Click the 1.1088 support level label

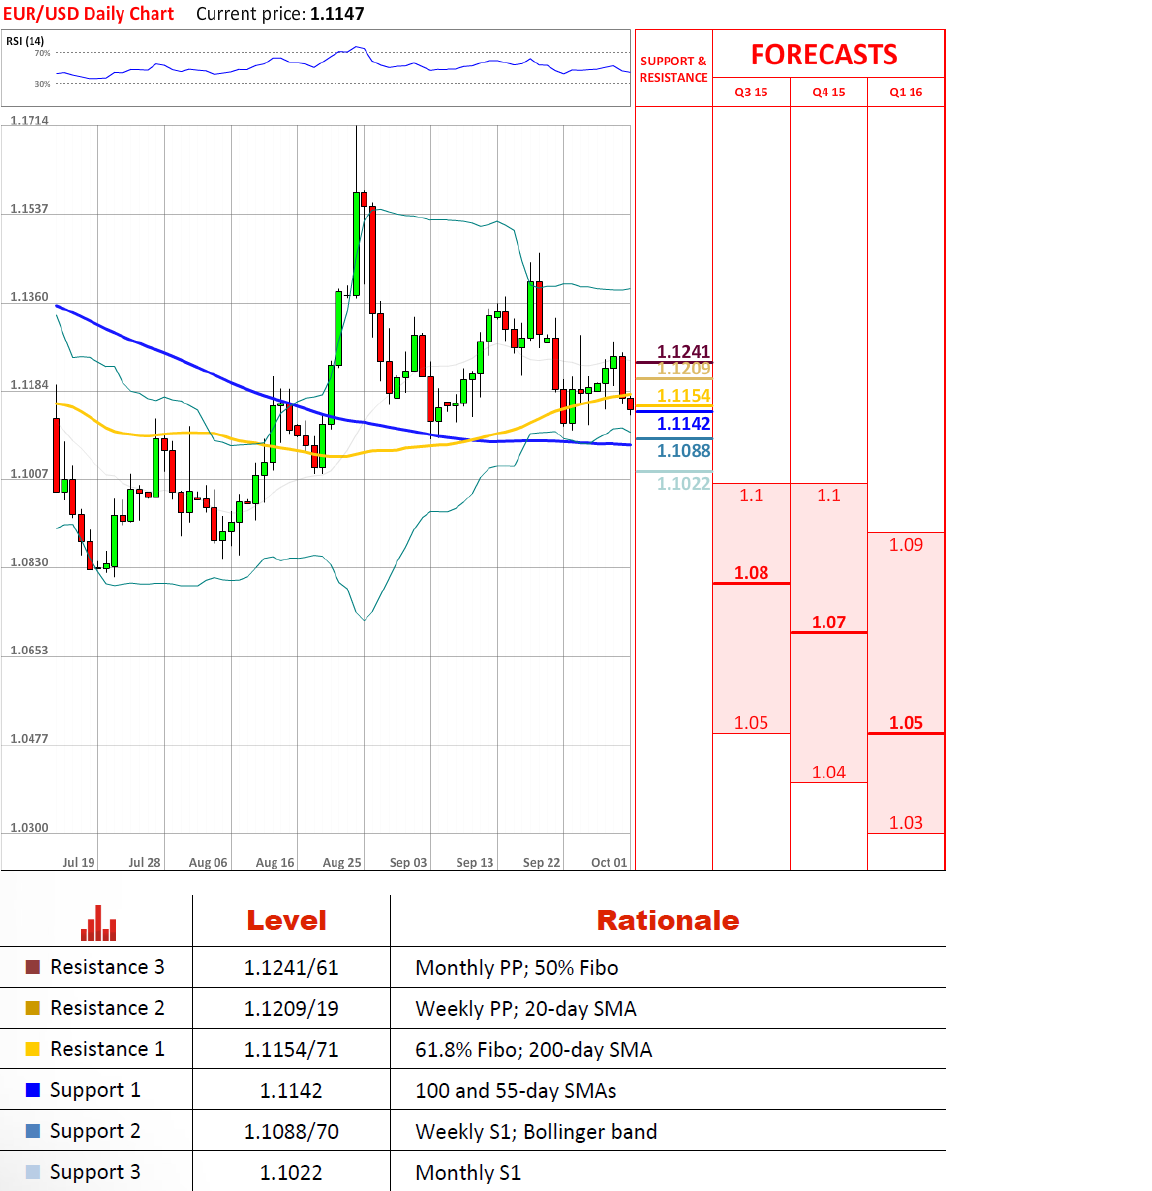point(683,451)
